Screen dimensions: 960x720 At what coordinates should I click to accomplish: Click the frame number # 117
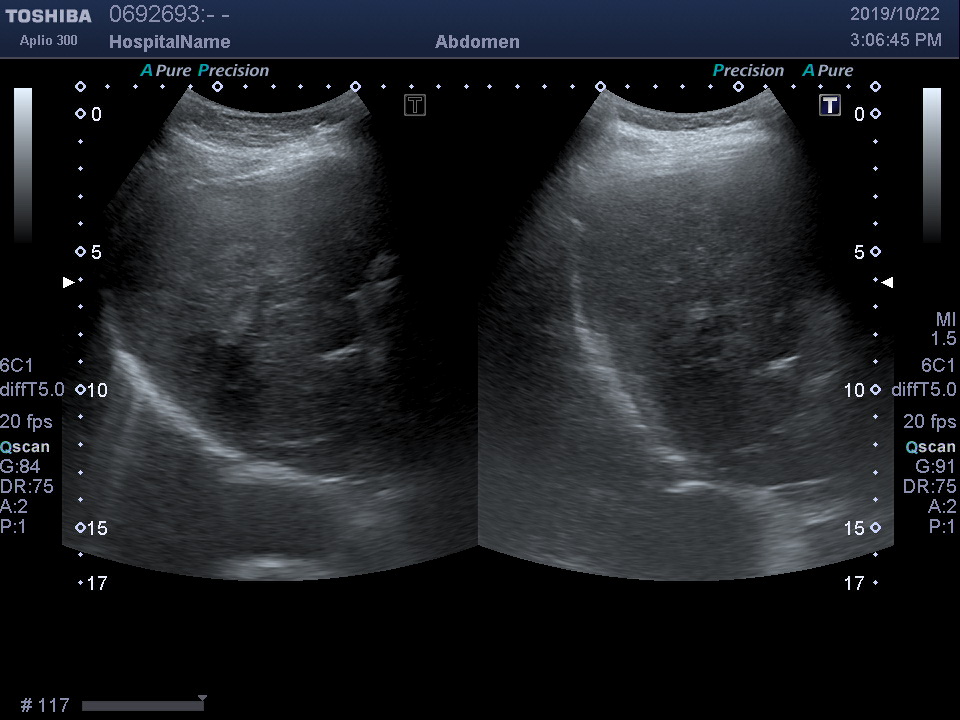pyautogui.click(x=45, y=705)
